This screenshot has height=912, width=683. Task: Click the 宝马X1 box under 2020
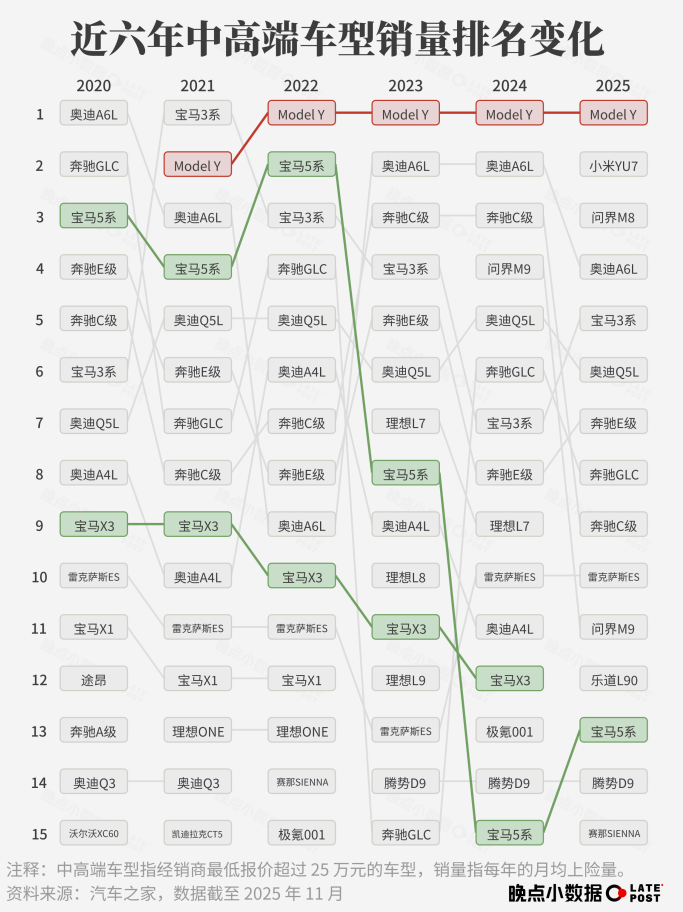click(94, 629)
